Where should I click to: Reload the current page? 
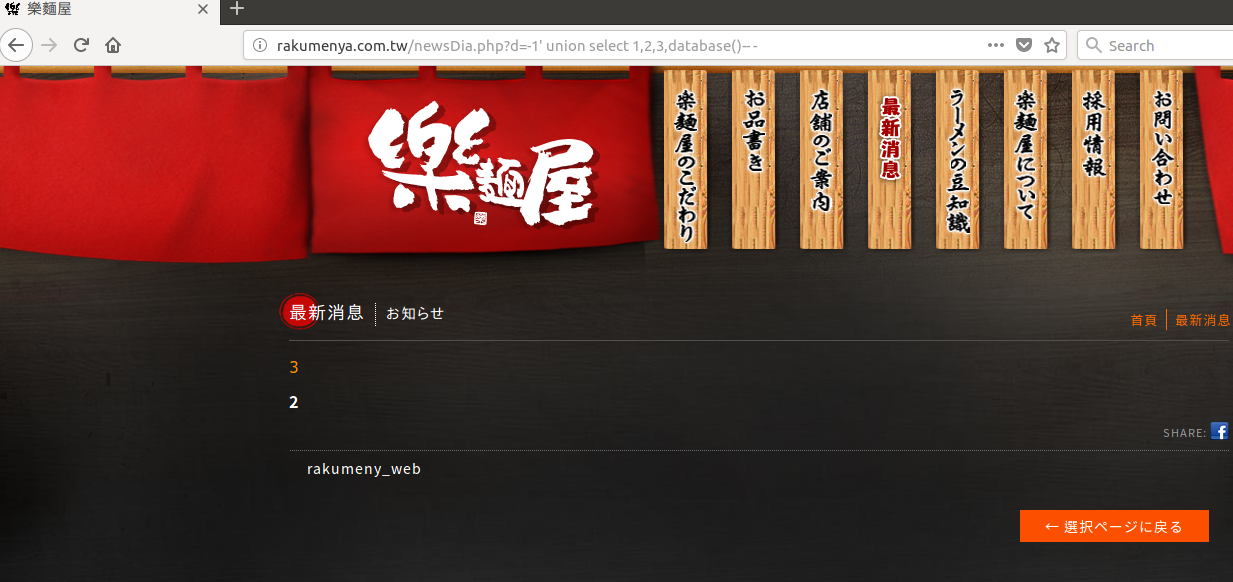pos(82,45)
